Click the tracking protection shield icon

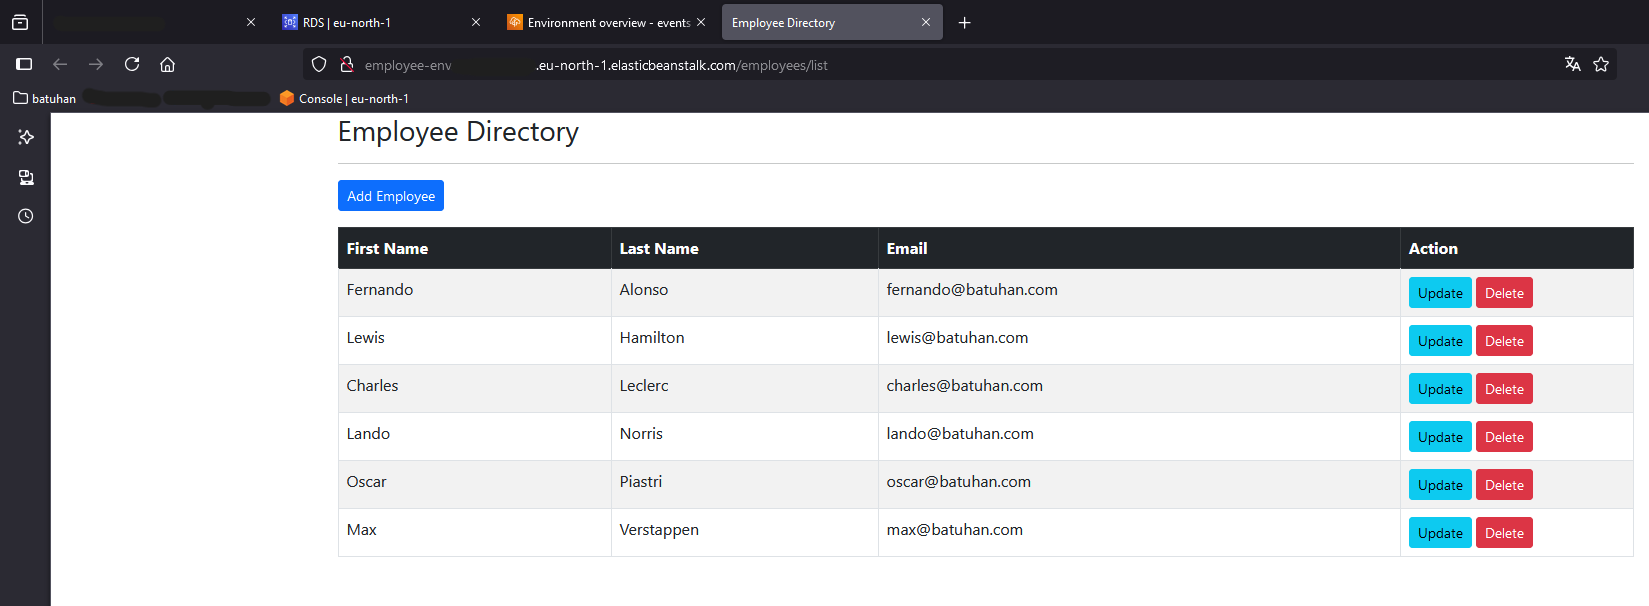[x=319, y=64]
